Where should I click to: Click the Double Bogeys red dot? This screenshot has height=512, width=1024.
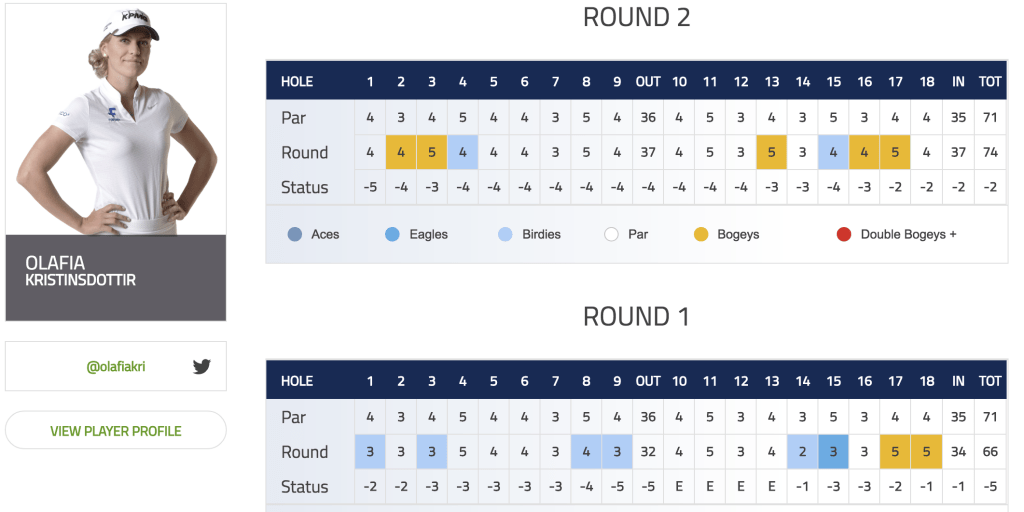pos(844,234)
